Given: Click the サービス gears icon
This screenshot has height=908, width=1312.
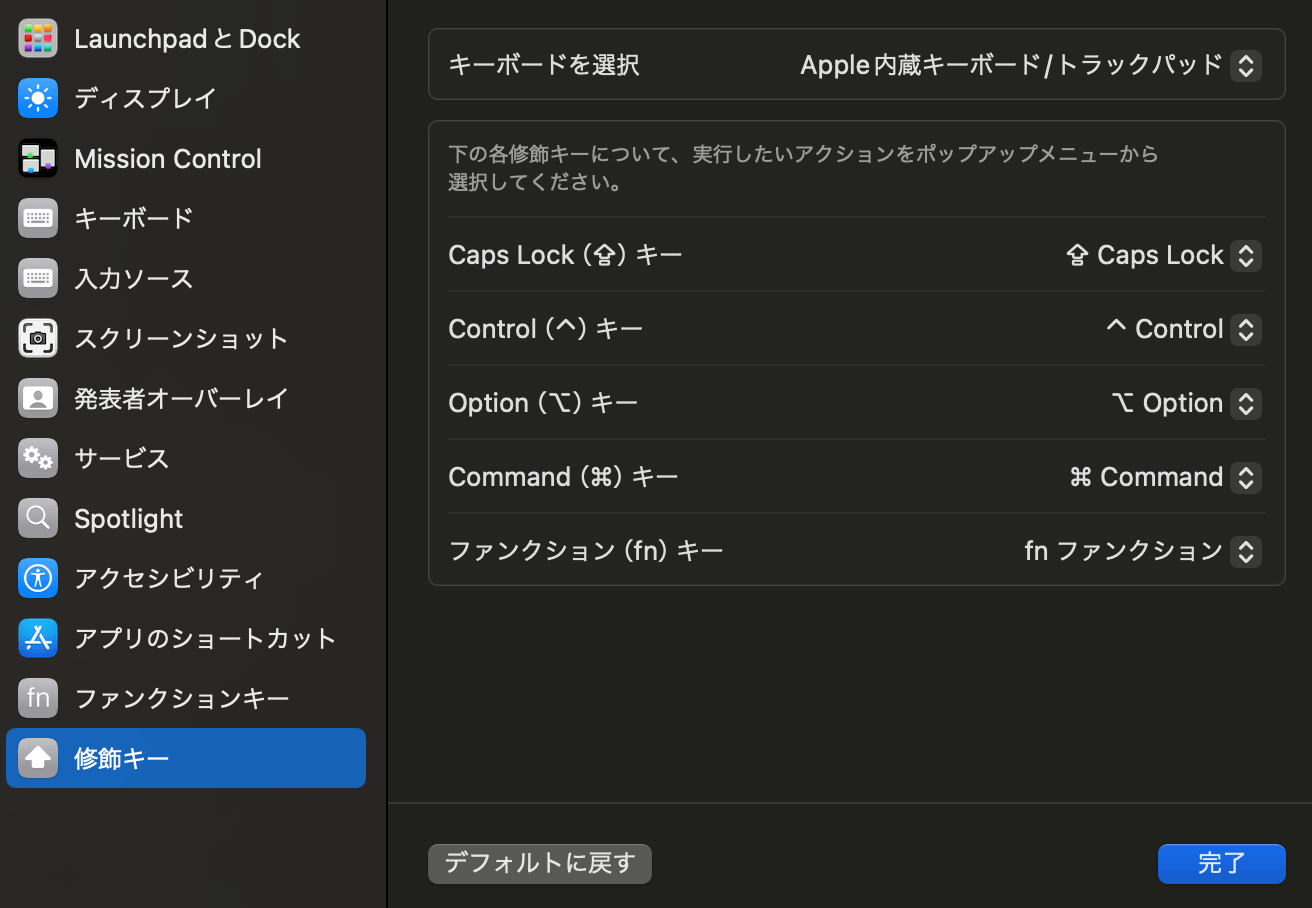Looking at the screenshot, I should click(38, 458).
